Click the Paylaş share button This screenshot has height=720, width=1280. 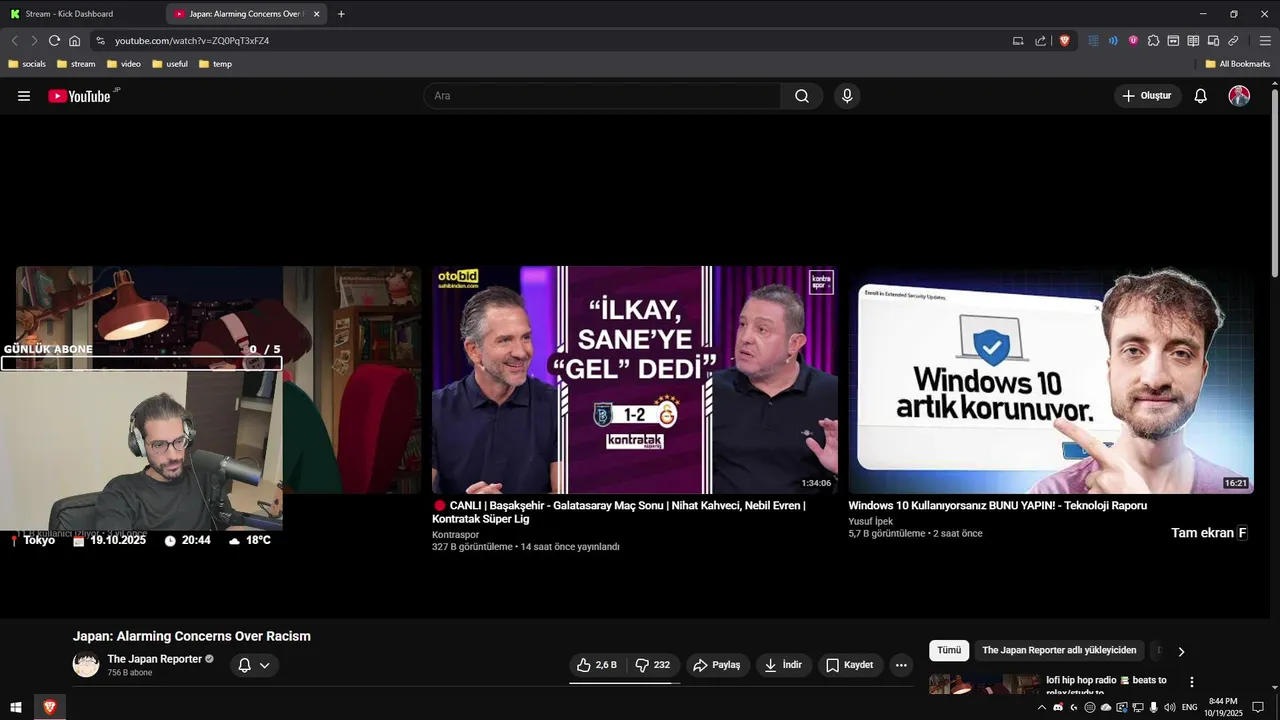(717, 665)
